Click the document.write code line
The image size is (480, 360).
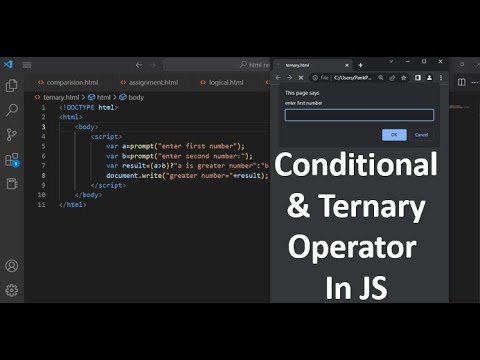point(187,175)
